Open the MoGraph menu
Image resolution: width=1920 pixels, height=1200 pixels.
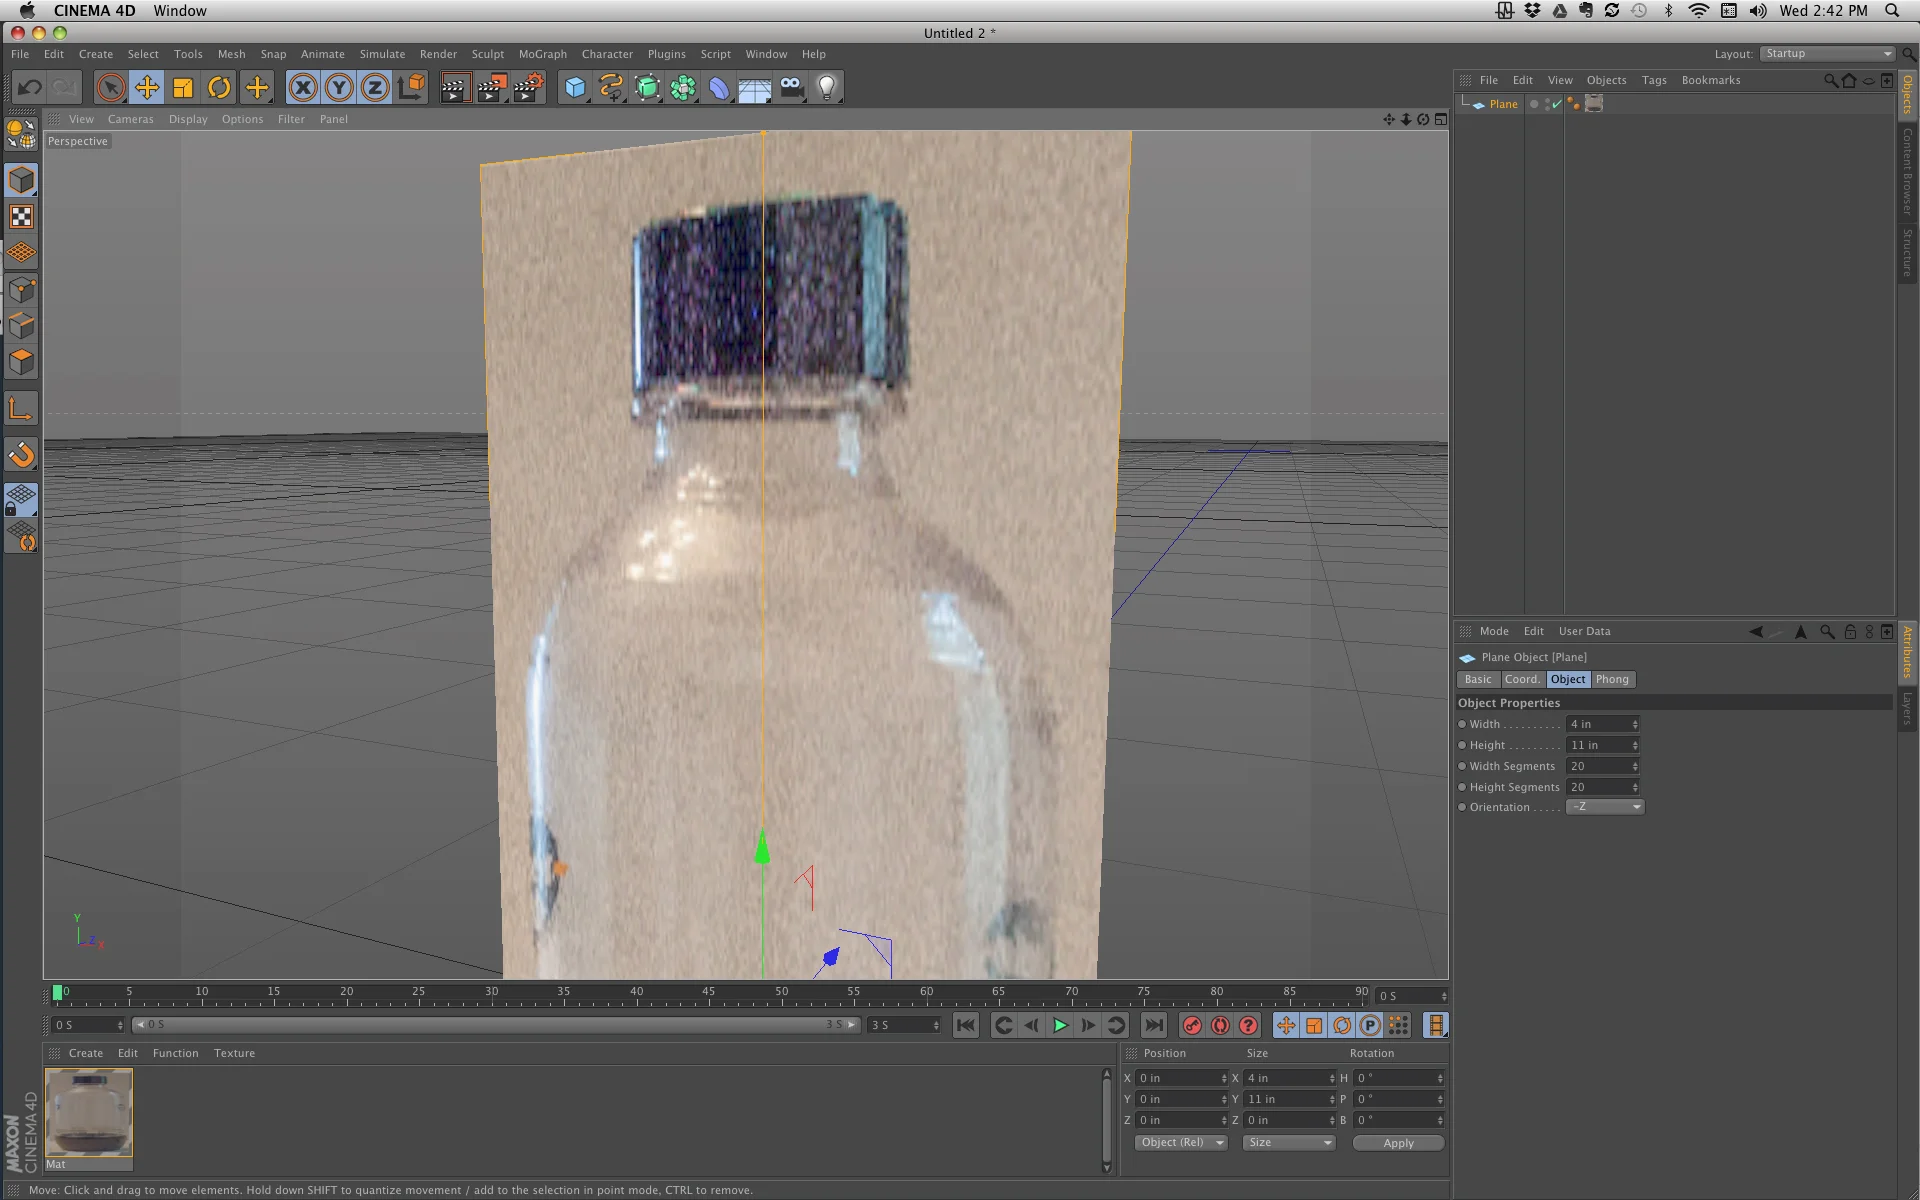[x=542, y=54]
